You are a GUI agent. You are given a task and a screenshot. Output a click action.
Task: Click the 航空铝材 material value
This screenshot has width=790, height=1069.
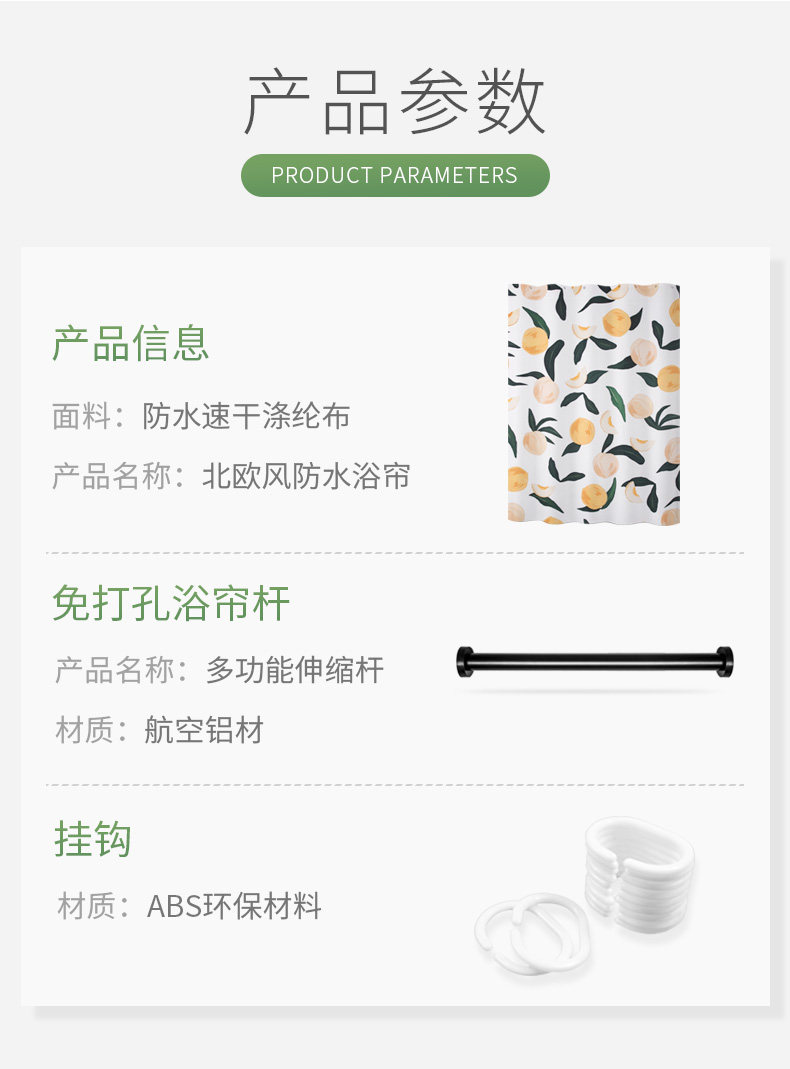coord(204,729)
